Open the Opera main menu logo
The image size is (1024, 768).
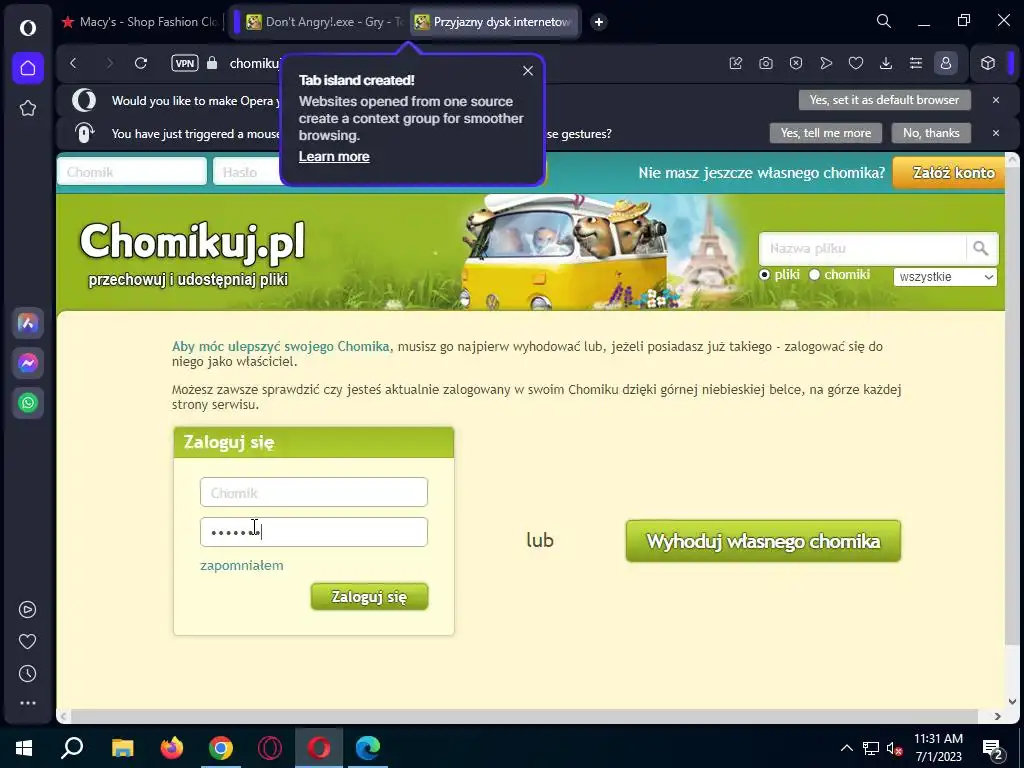tap(27, 27)
